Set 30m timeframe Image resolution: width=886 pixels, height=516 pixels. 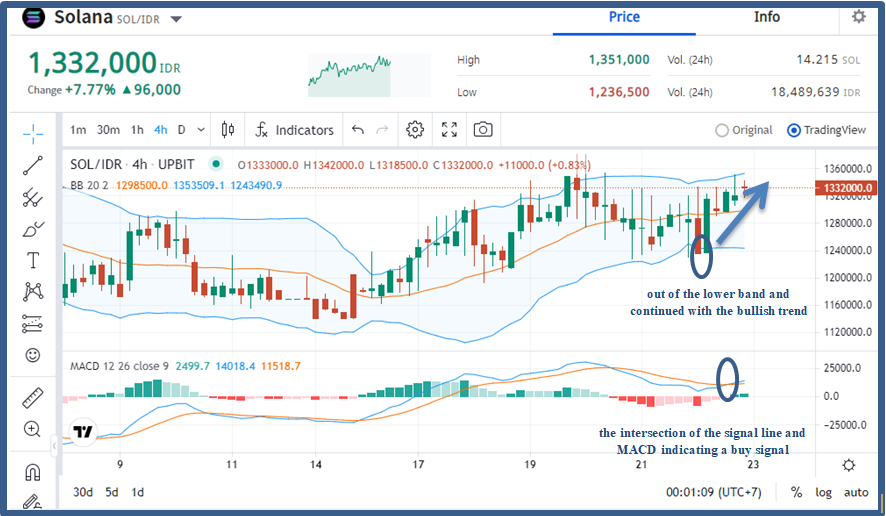pos(108,130)
